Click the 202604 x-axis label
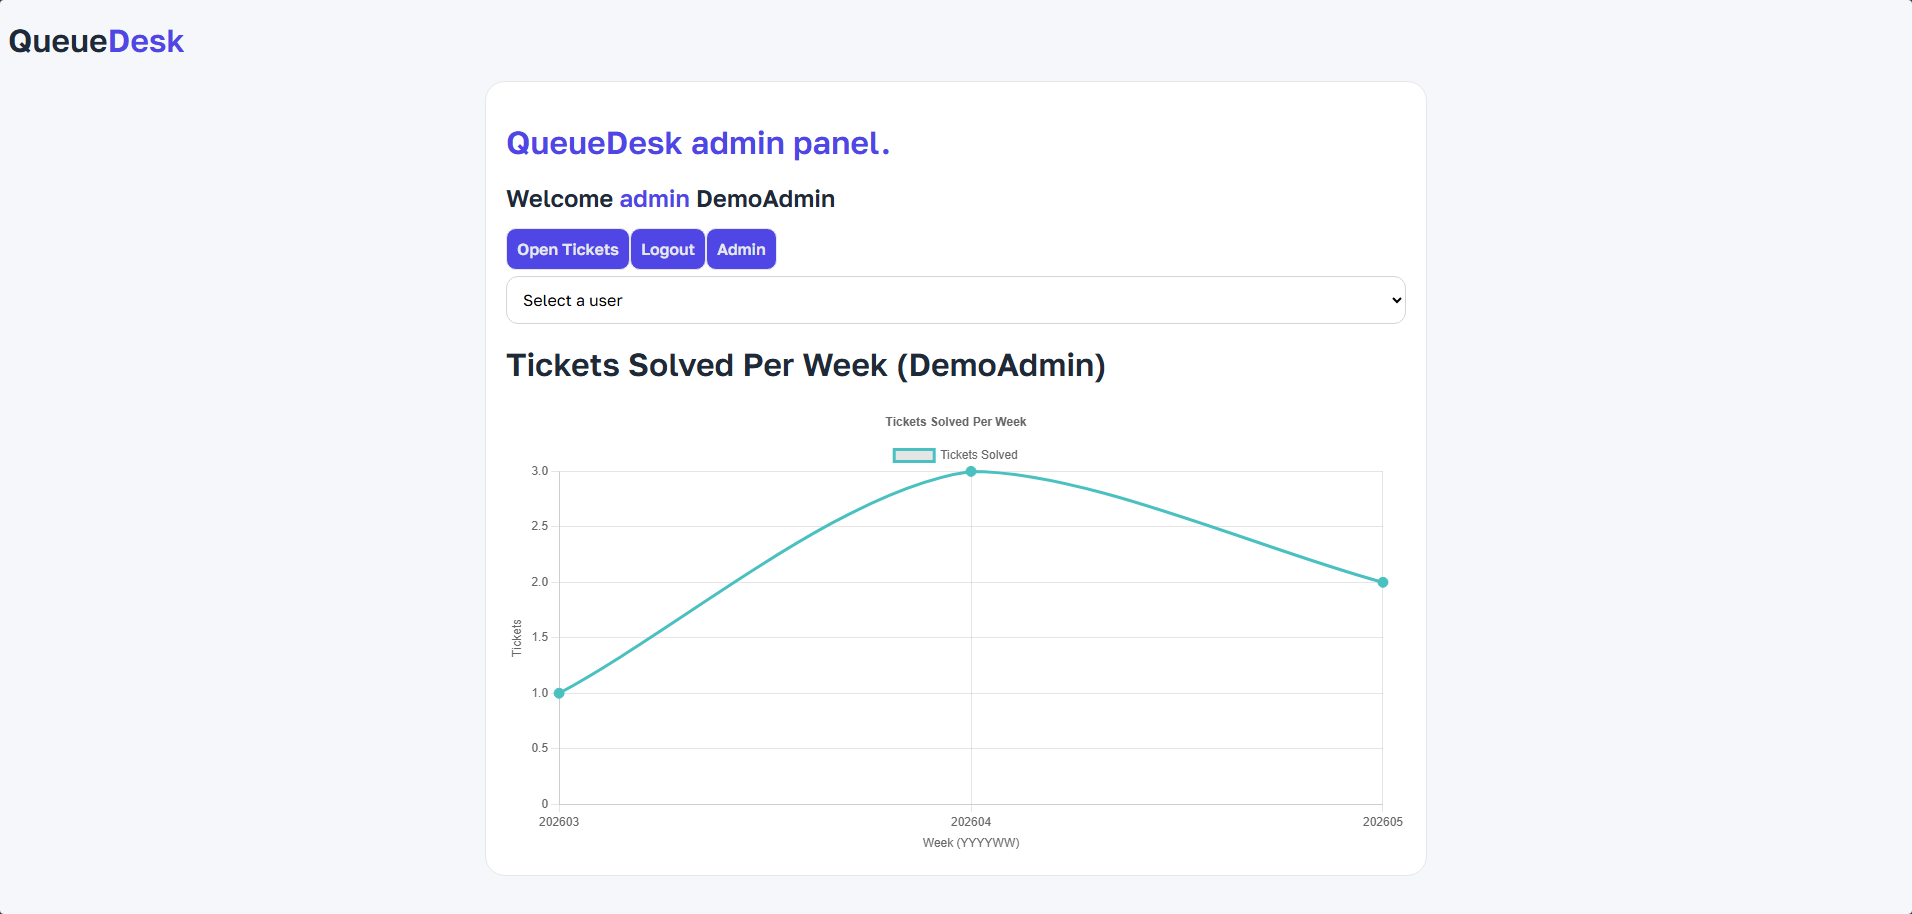 point(971,822)
